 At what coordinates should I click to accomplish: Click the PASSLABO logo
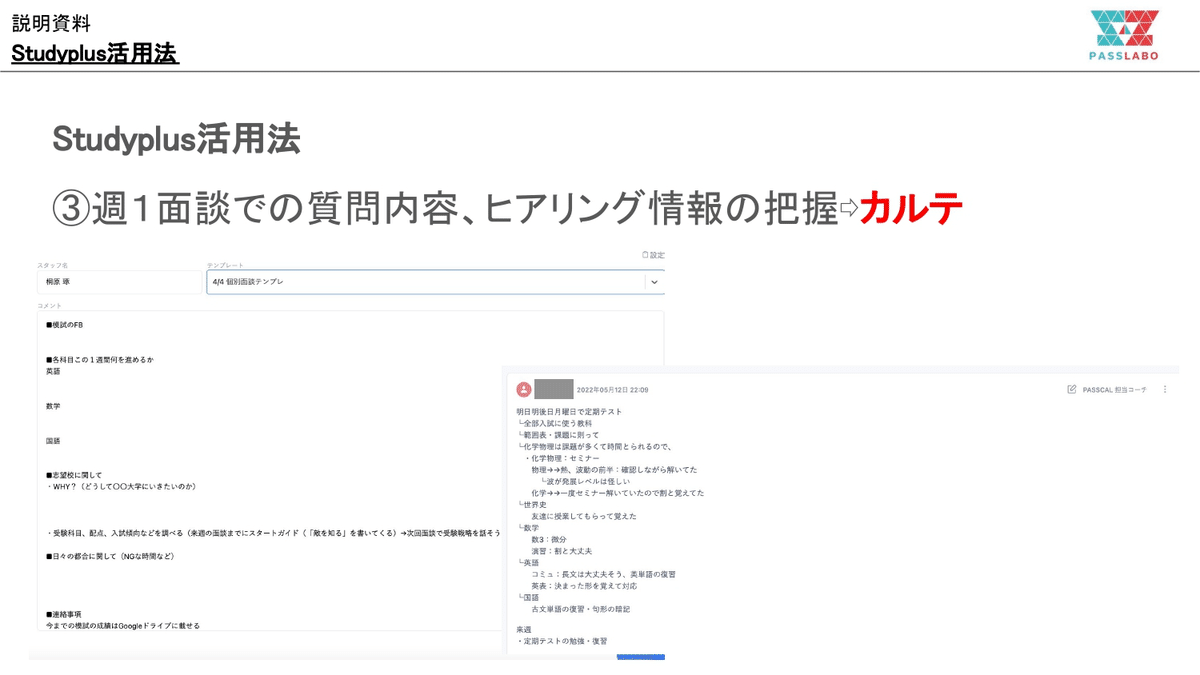[1123, 33]
